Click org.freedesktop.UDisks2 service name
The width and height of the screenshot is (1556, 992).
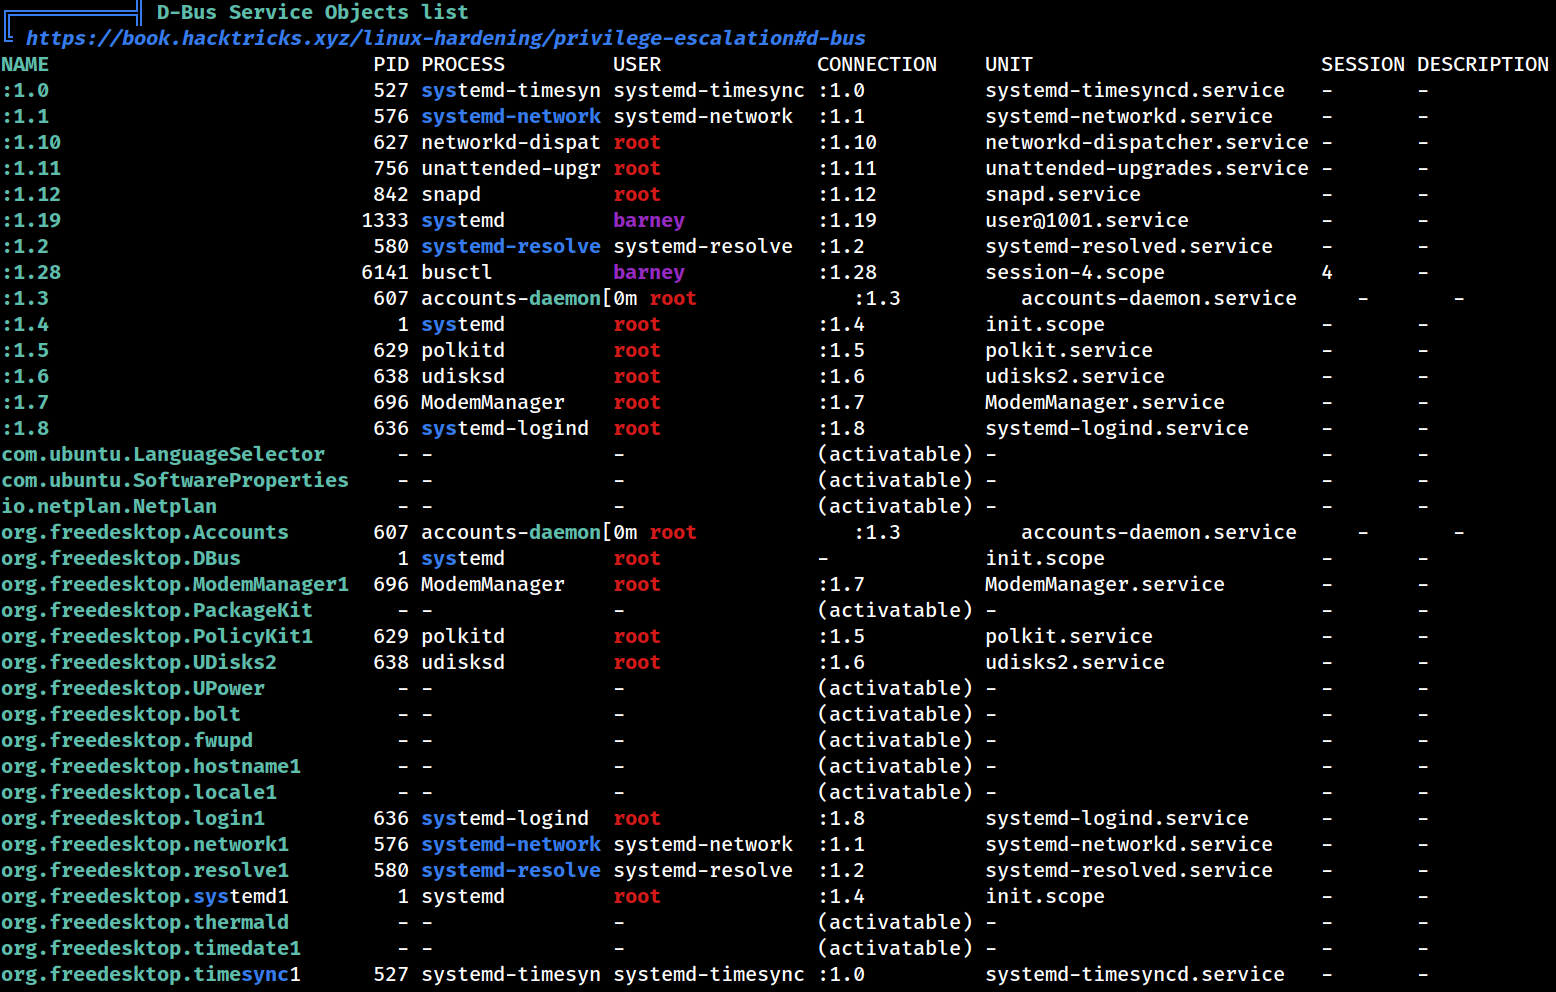139,662
